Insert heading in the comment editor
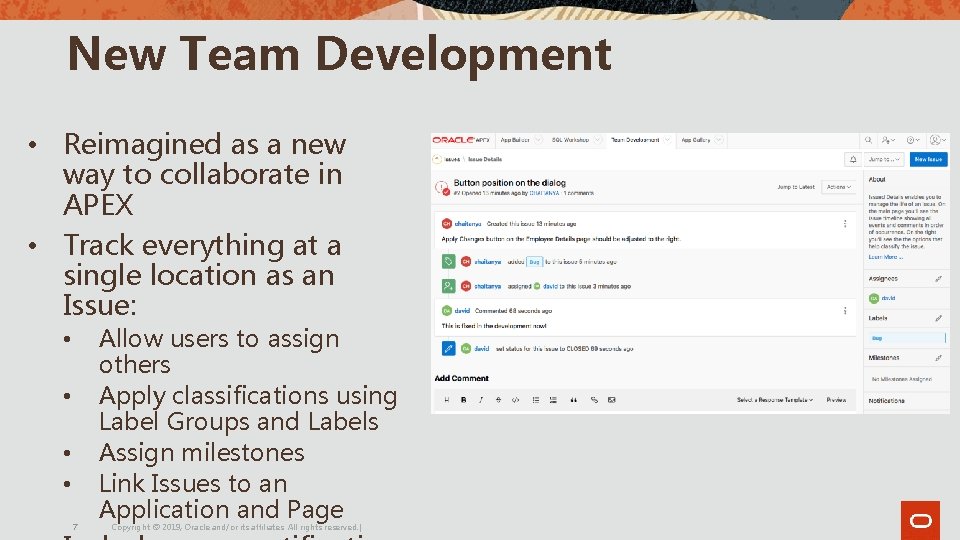 click(446, 400)
